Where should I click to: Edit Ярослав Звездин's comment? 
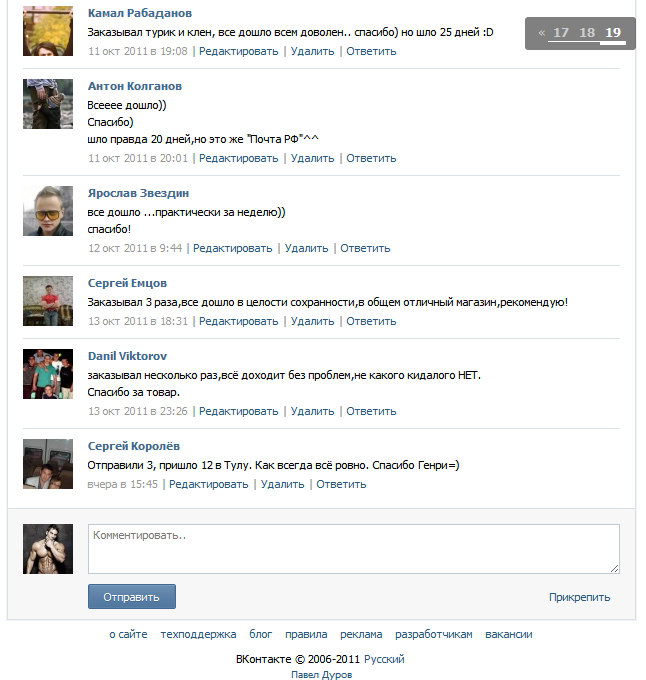tap(232, 248)
